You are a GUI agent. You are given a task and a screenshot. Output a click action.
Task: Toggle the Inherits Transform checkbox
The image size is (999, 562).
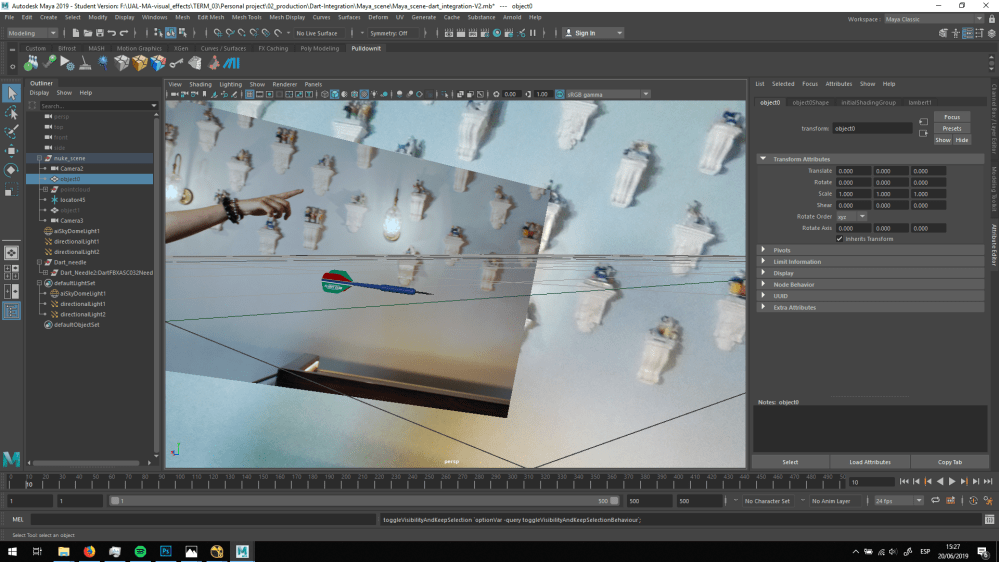pyautogui.click(x=840, y=239)
